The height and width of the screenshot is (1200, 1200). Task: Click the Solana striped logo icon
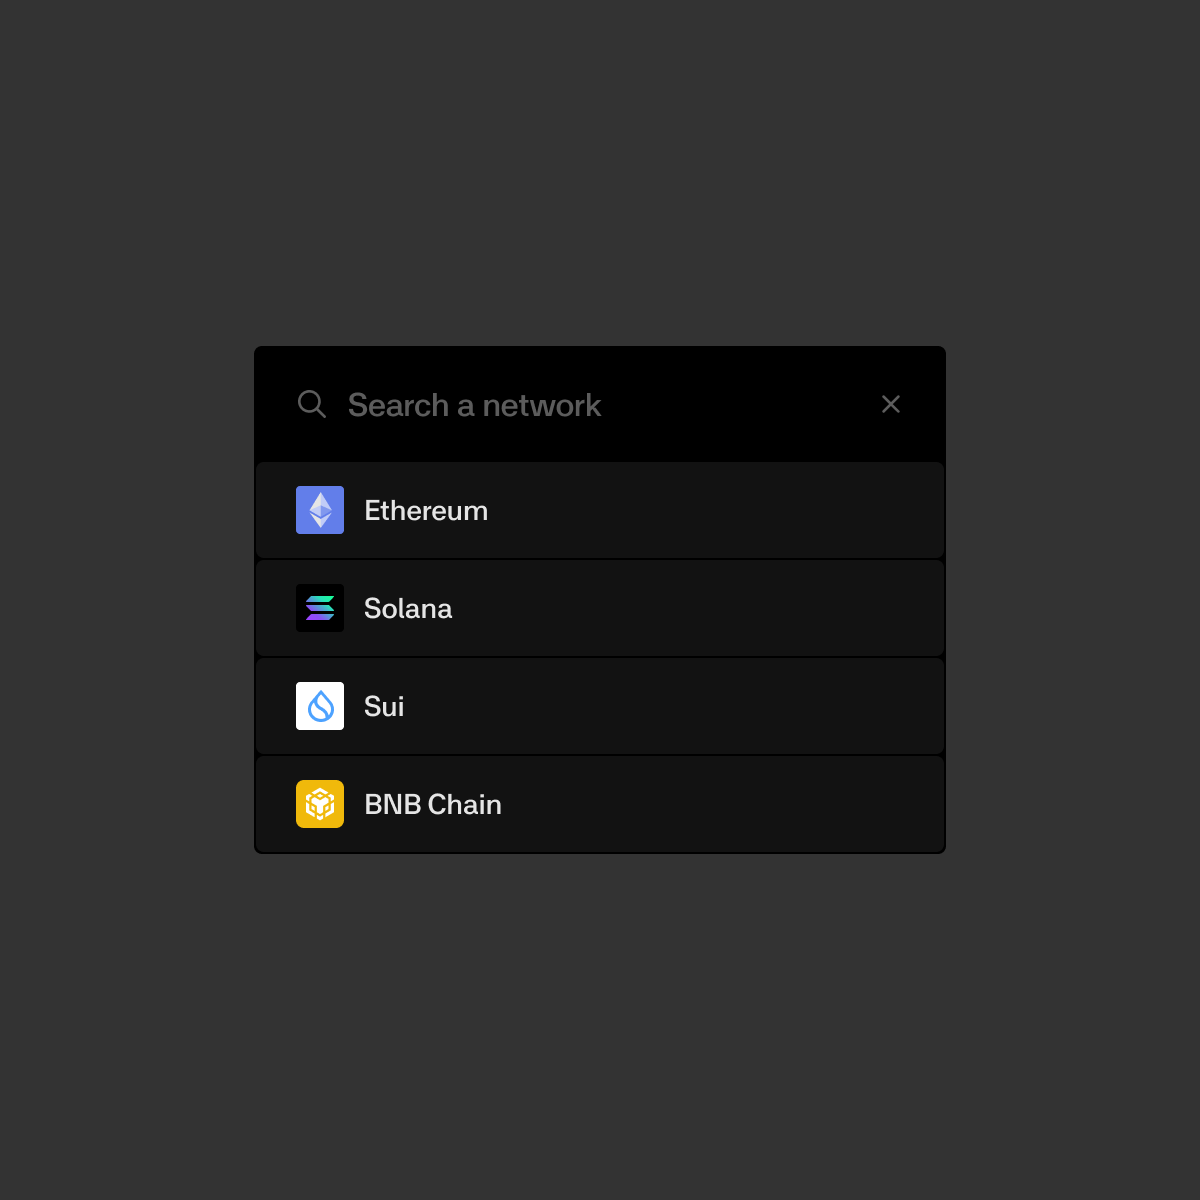point(320,608)
